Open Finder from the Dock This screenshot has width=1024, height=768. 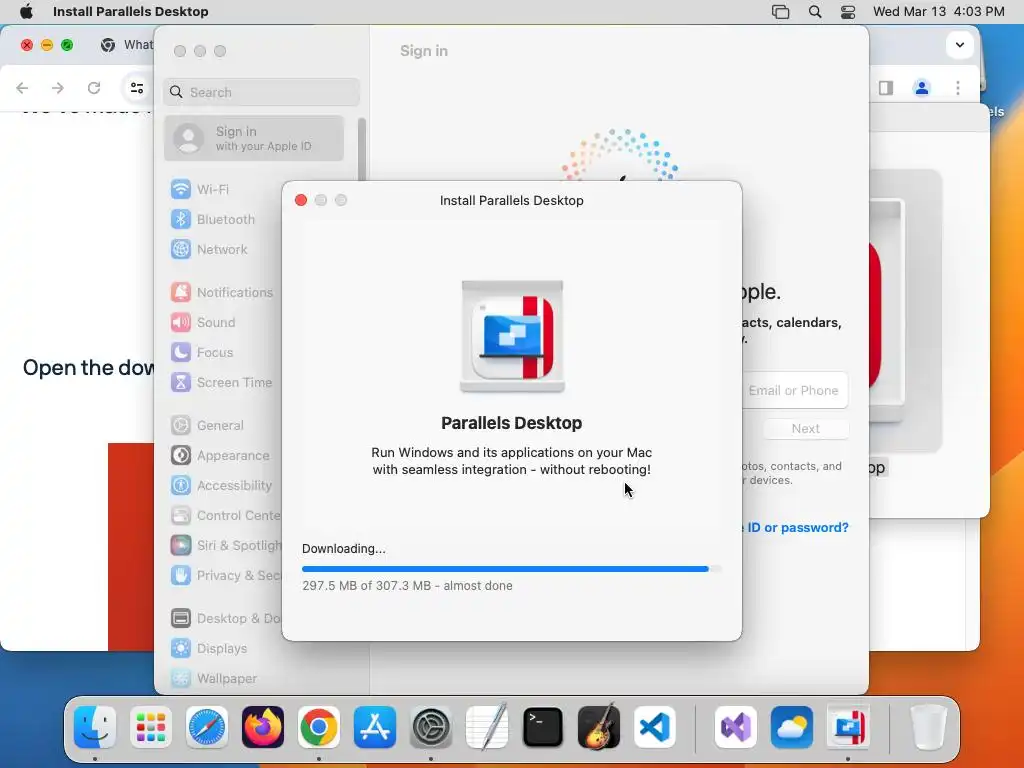(95, 727)
